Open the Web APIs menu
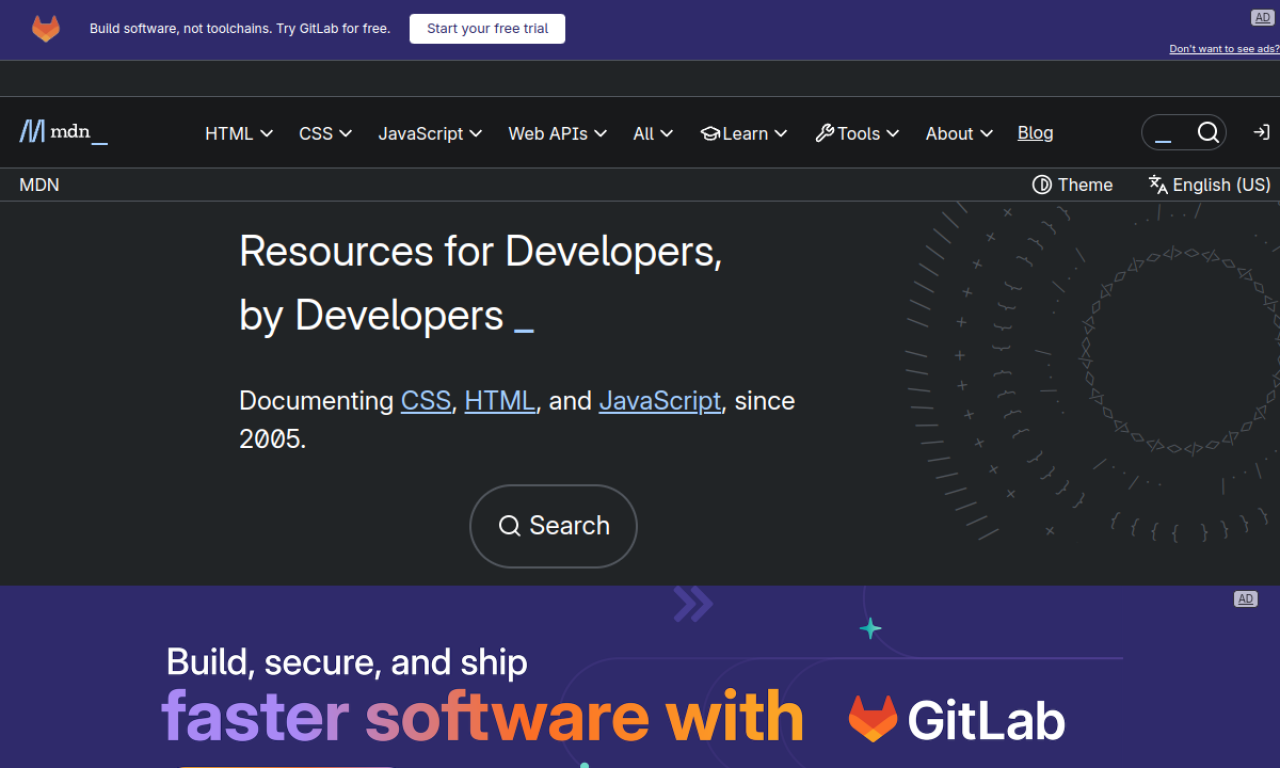Image resolution: width=1280 pixels, height=768 pixels. [x=557, y=133]
